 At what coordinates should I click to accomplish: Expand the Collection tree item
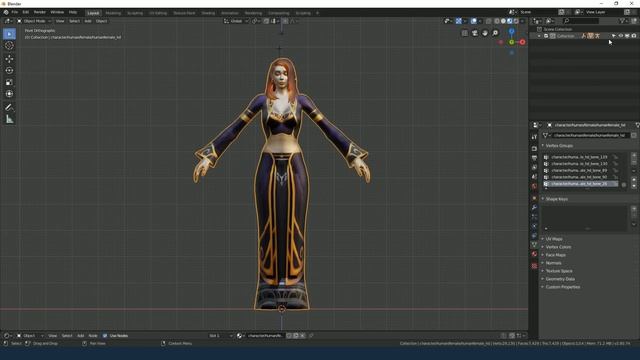pyautogui.click(x=539, y=36)
